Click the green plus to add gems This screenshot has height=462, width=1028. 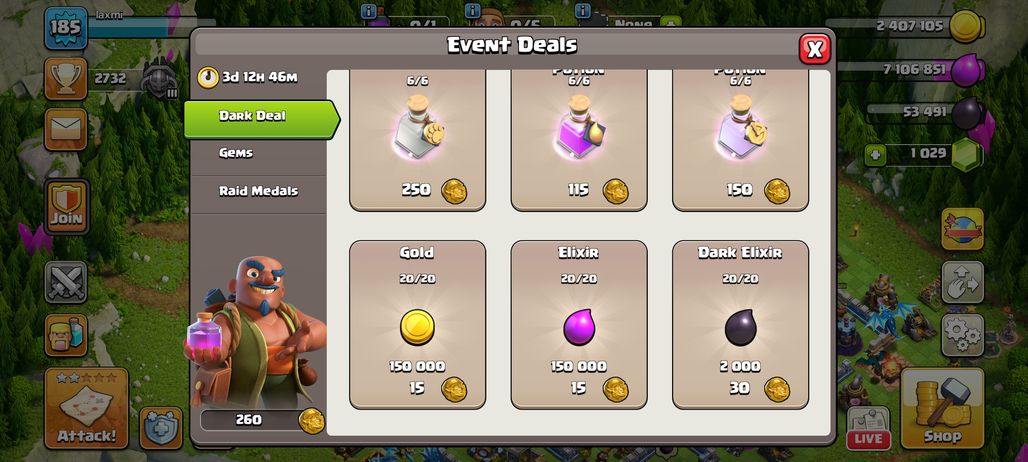coord(873,156)
